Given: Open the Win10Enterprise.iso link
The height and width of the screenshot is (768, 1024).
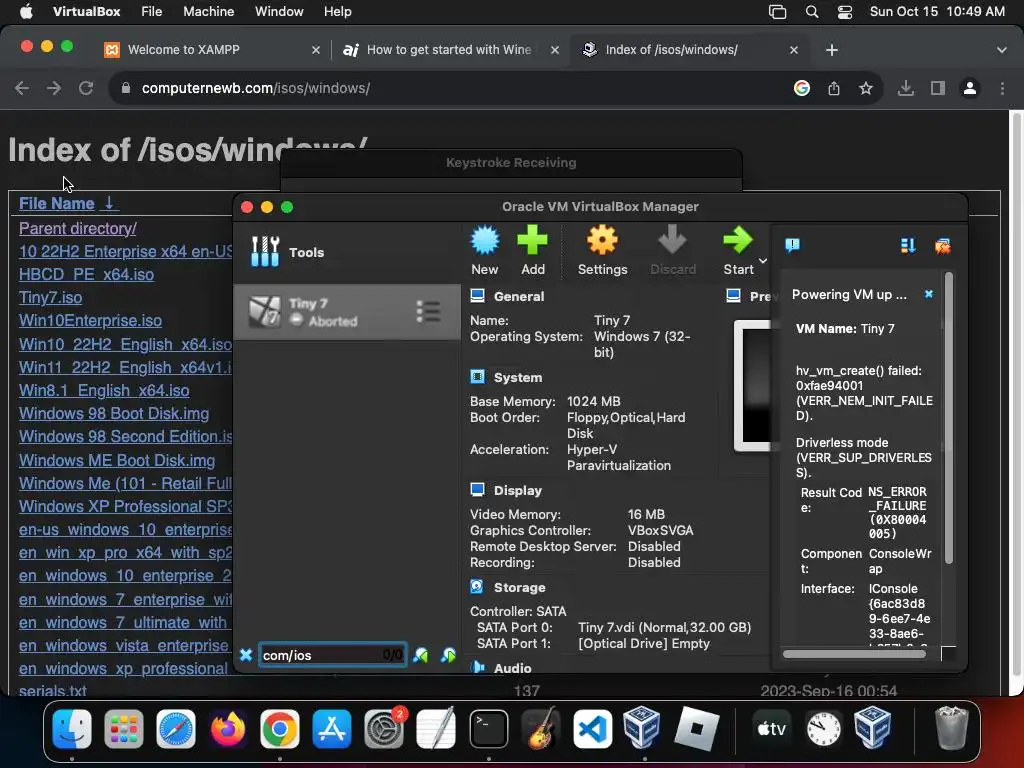Looking at the screenshot, I should (90, 321).
